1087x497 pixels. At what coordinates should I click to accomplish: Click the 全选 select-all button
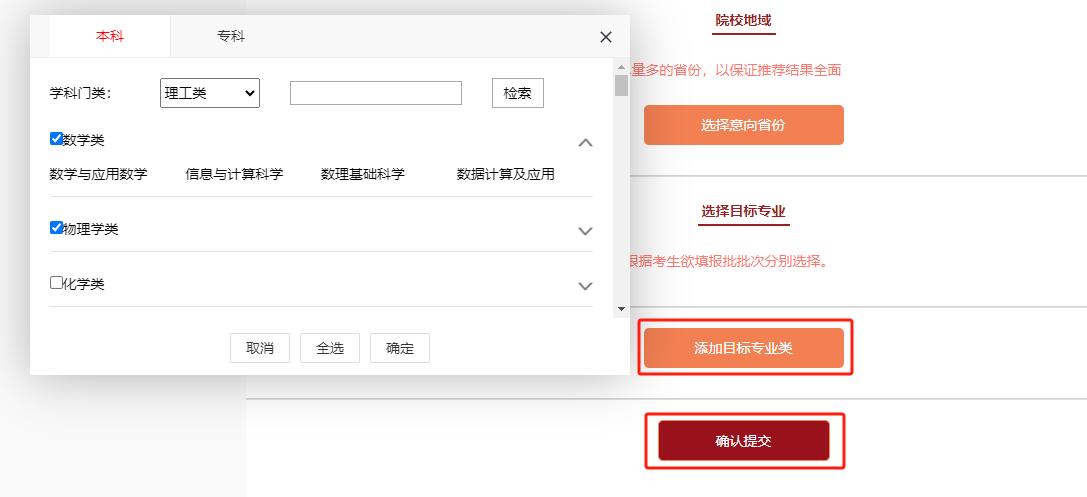tap(330, 348)
